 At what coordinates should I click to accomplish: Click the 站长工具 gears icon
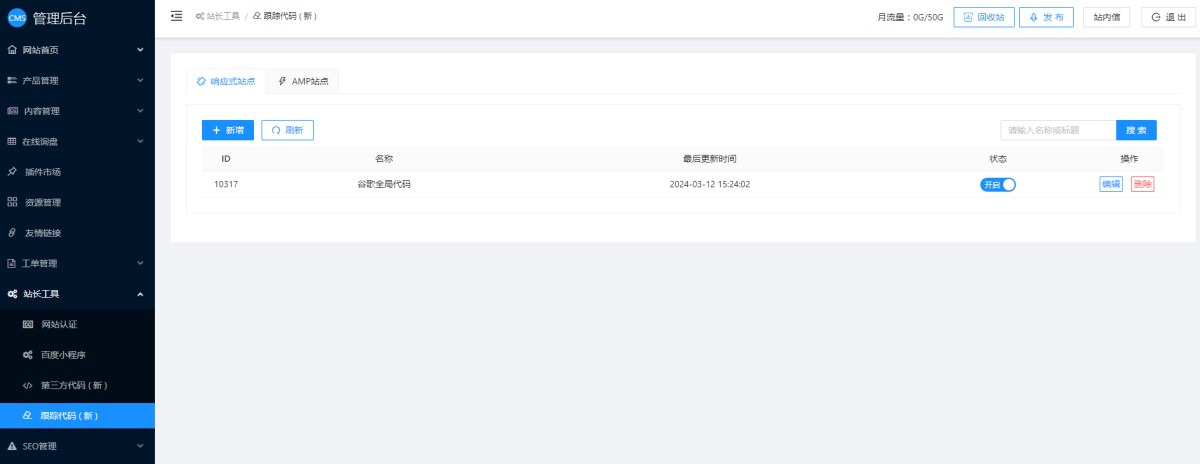[12, 294]
